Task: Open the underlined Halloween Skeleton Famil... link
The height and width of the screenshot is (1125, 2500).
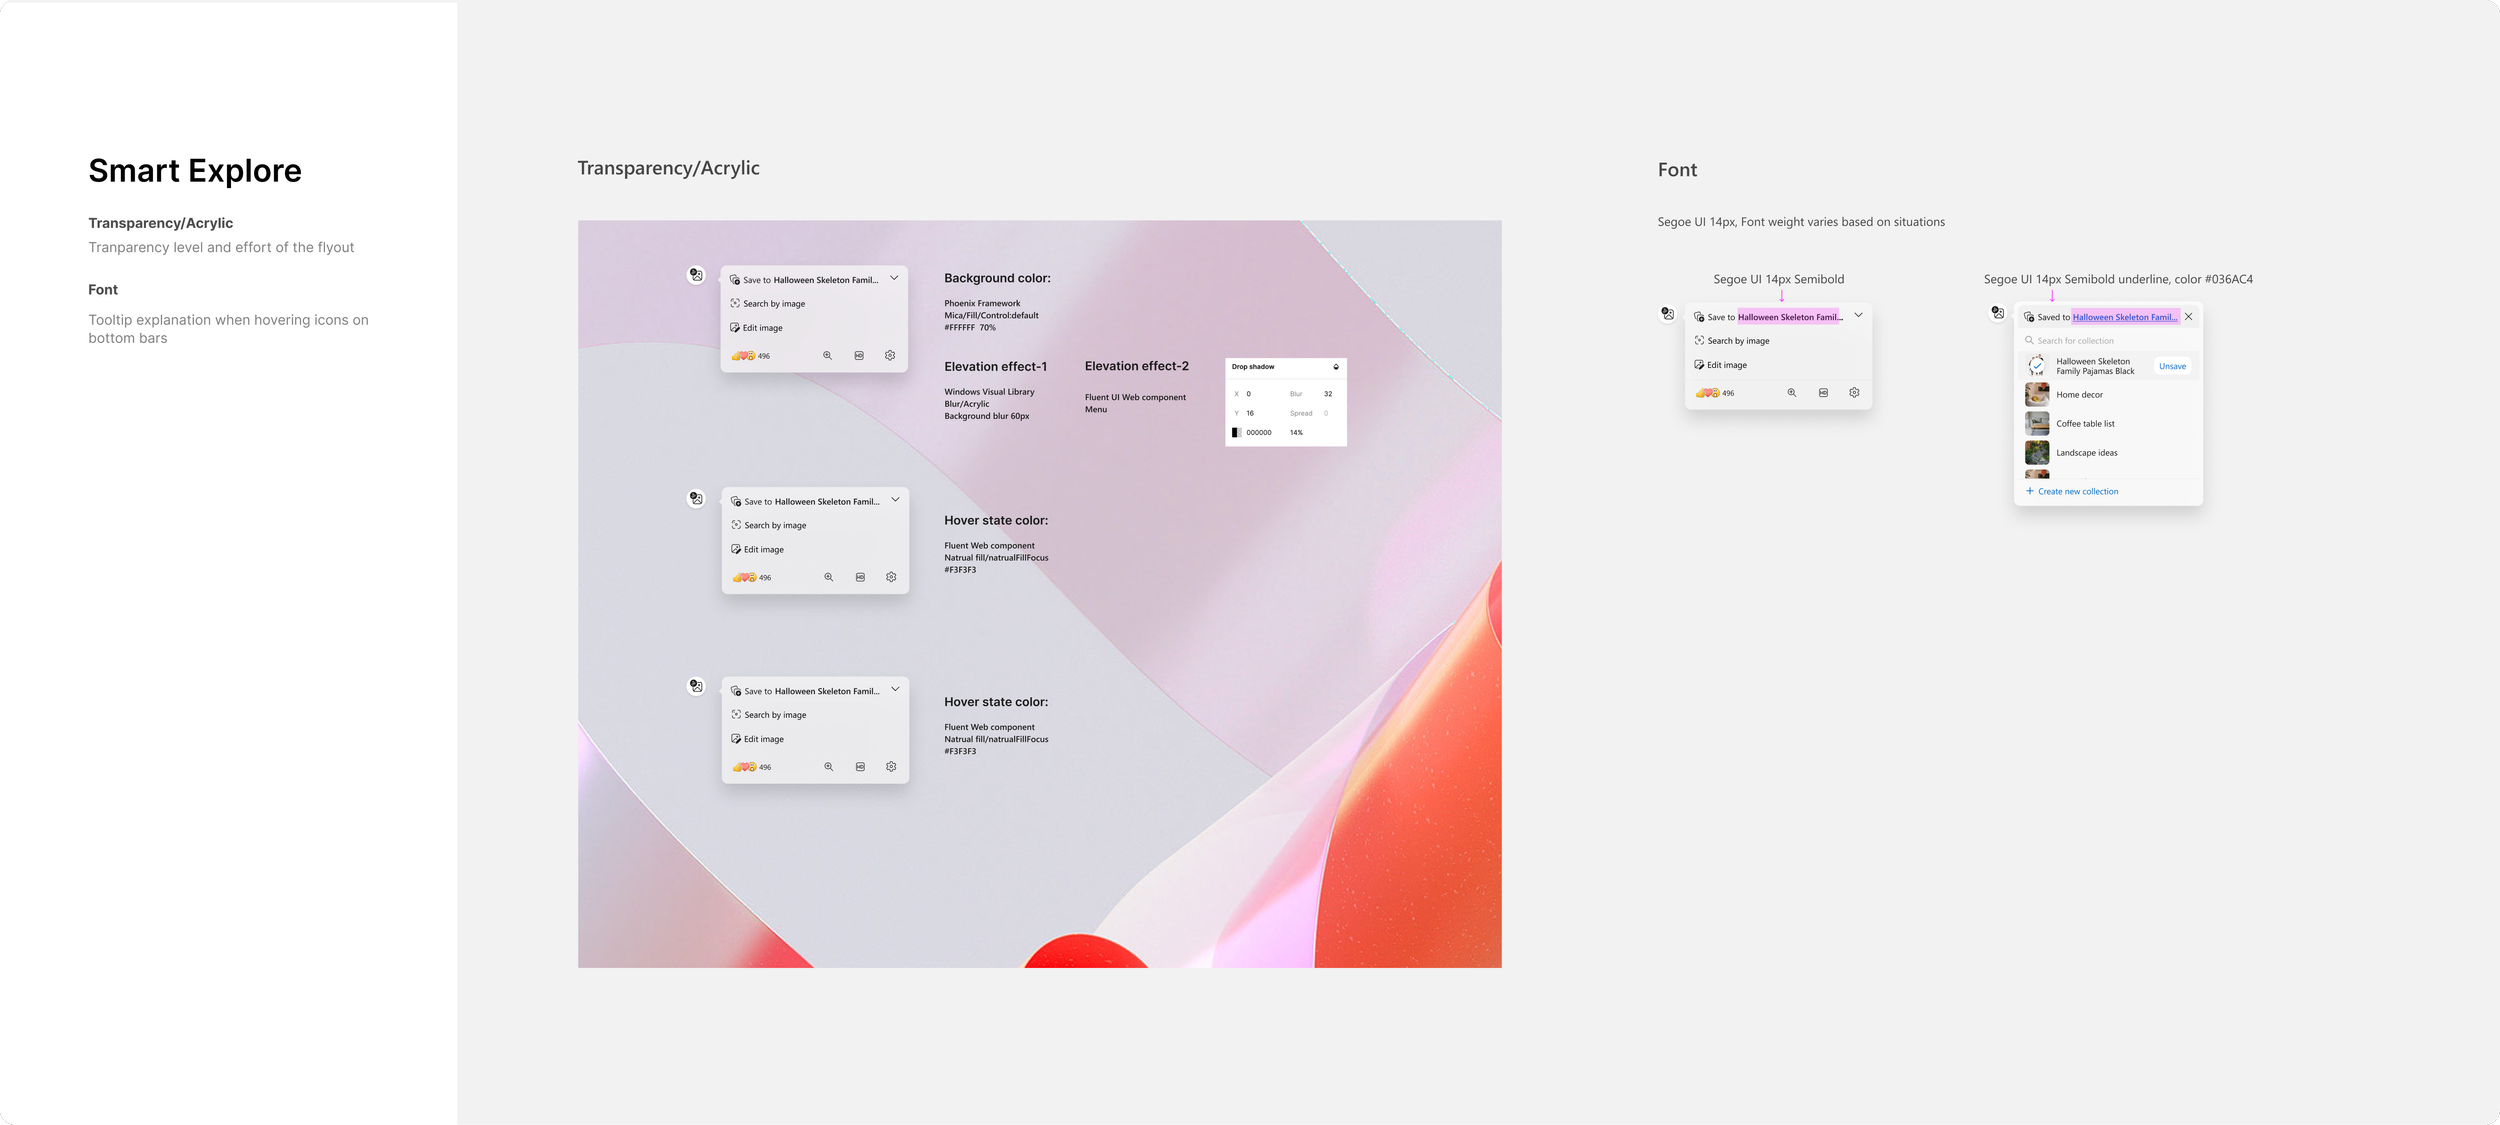Action: point(2124,317)
